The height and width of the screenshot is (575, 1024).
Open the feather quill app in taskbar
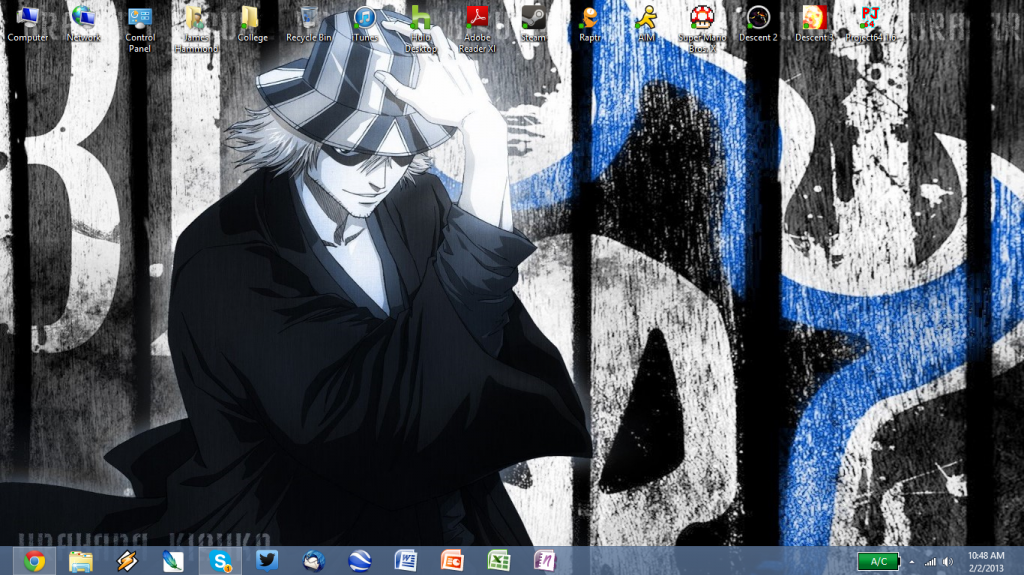click(174, 561)
